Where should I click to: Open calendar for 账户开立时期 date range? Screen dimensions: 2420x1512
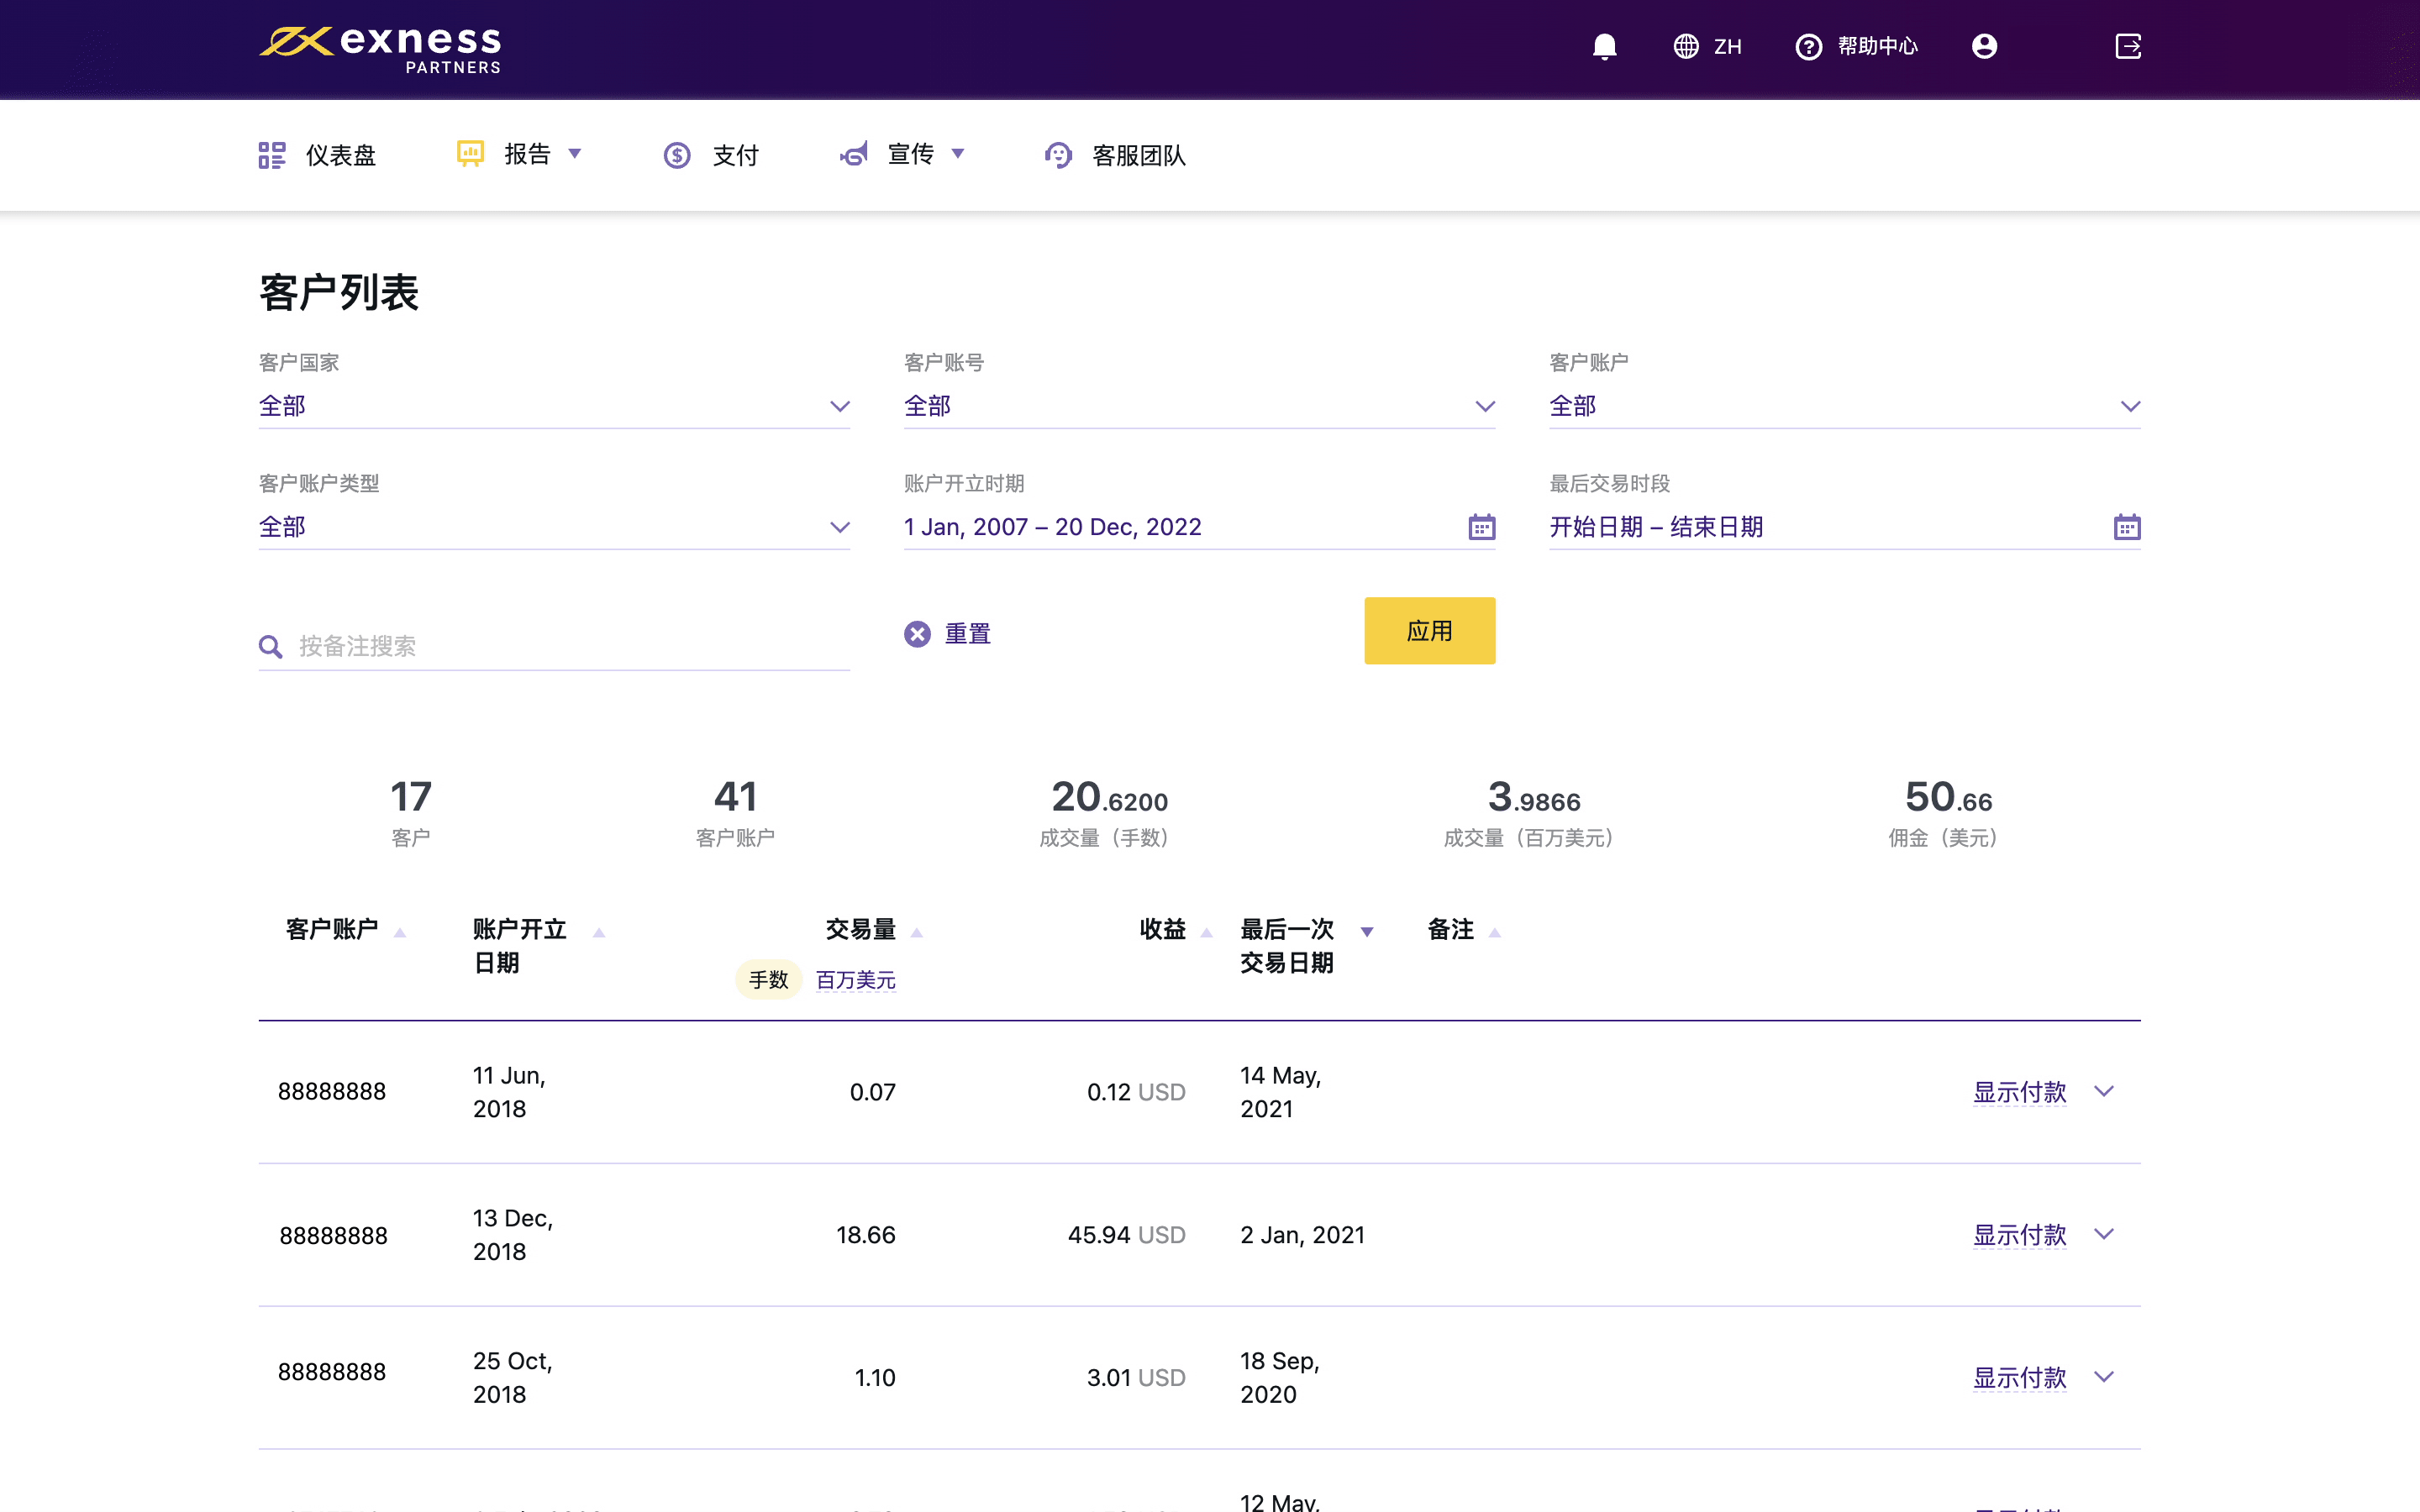(1481, 527)
